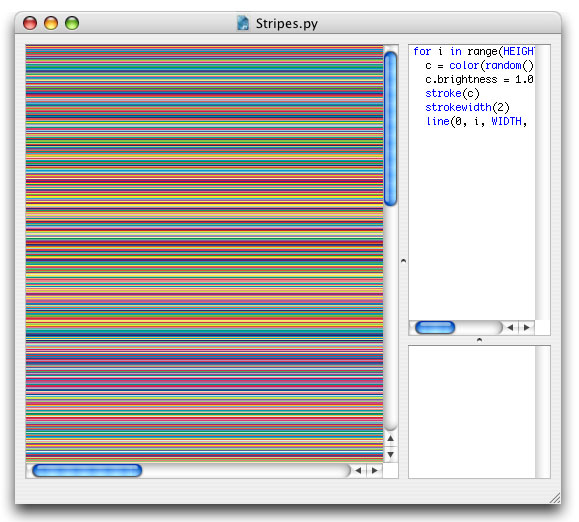The height and width of the screenshot is (522, 579).
Task: Click the canvas horizontal scroll right arrow
Action: point(375,470)
